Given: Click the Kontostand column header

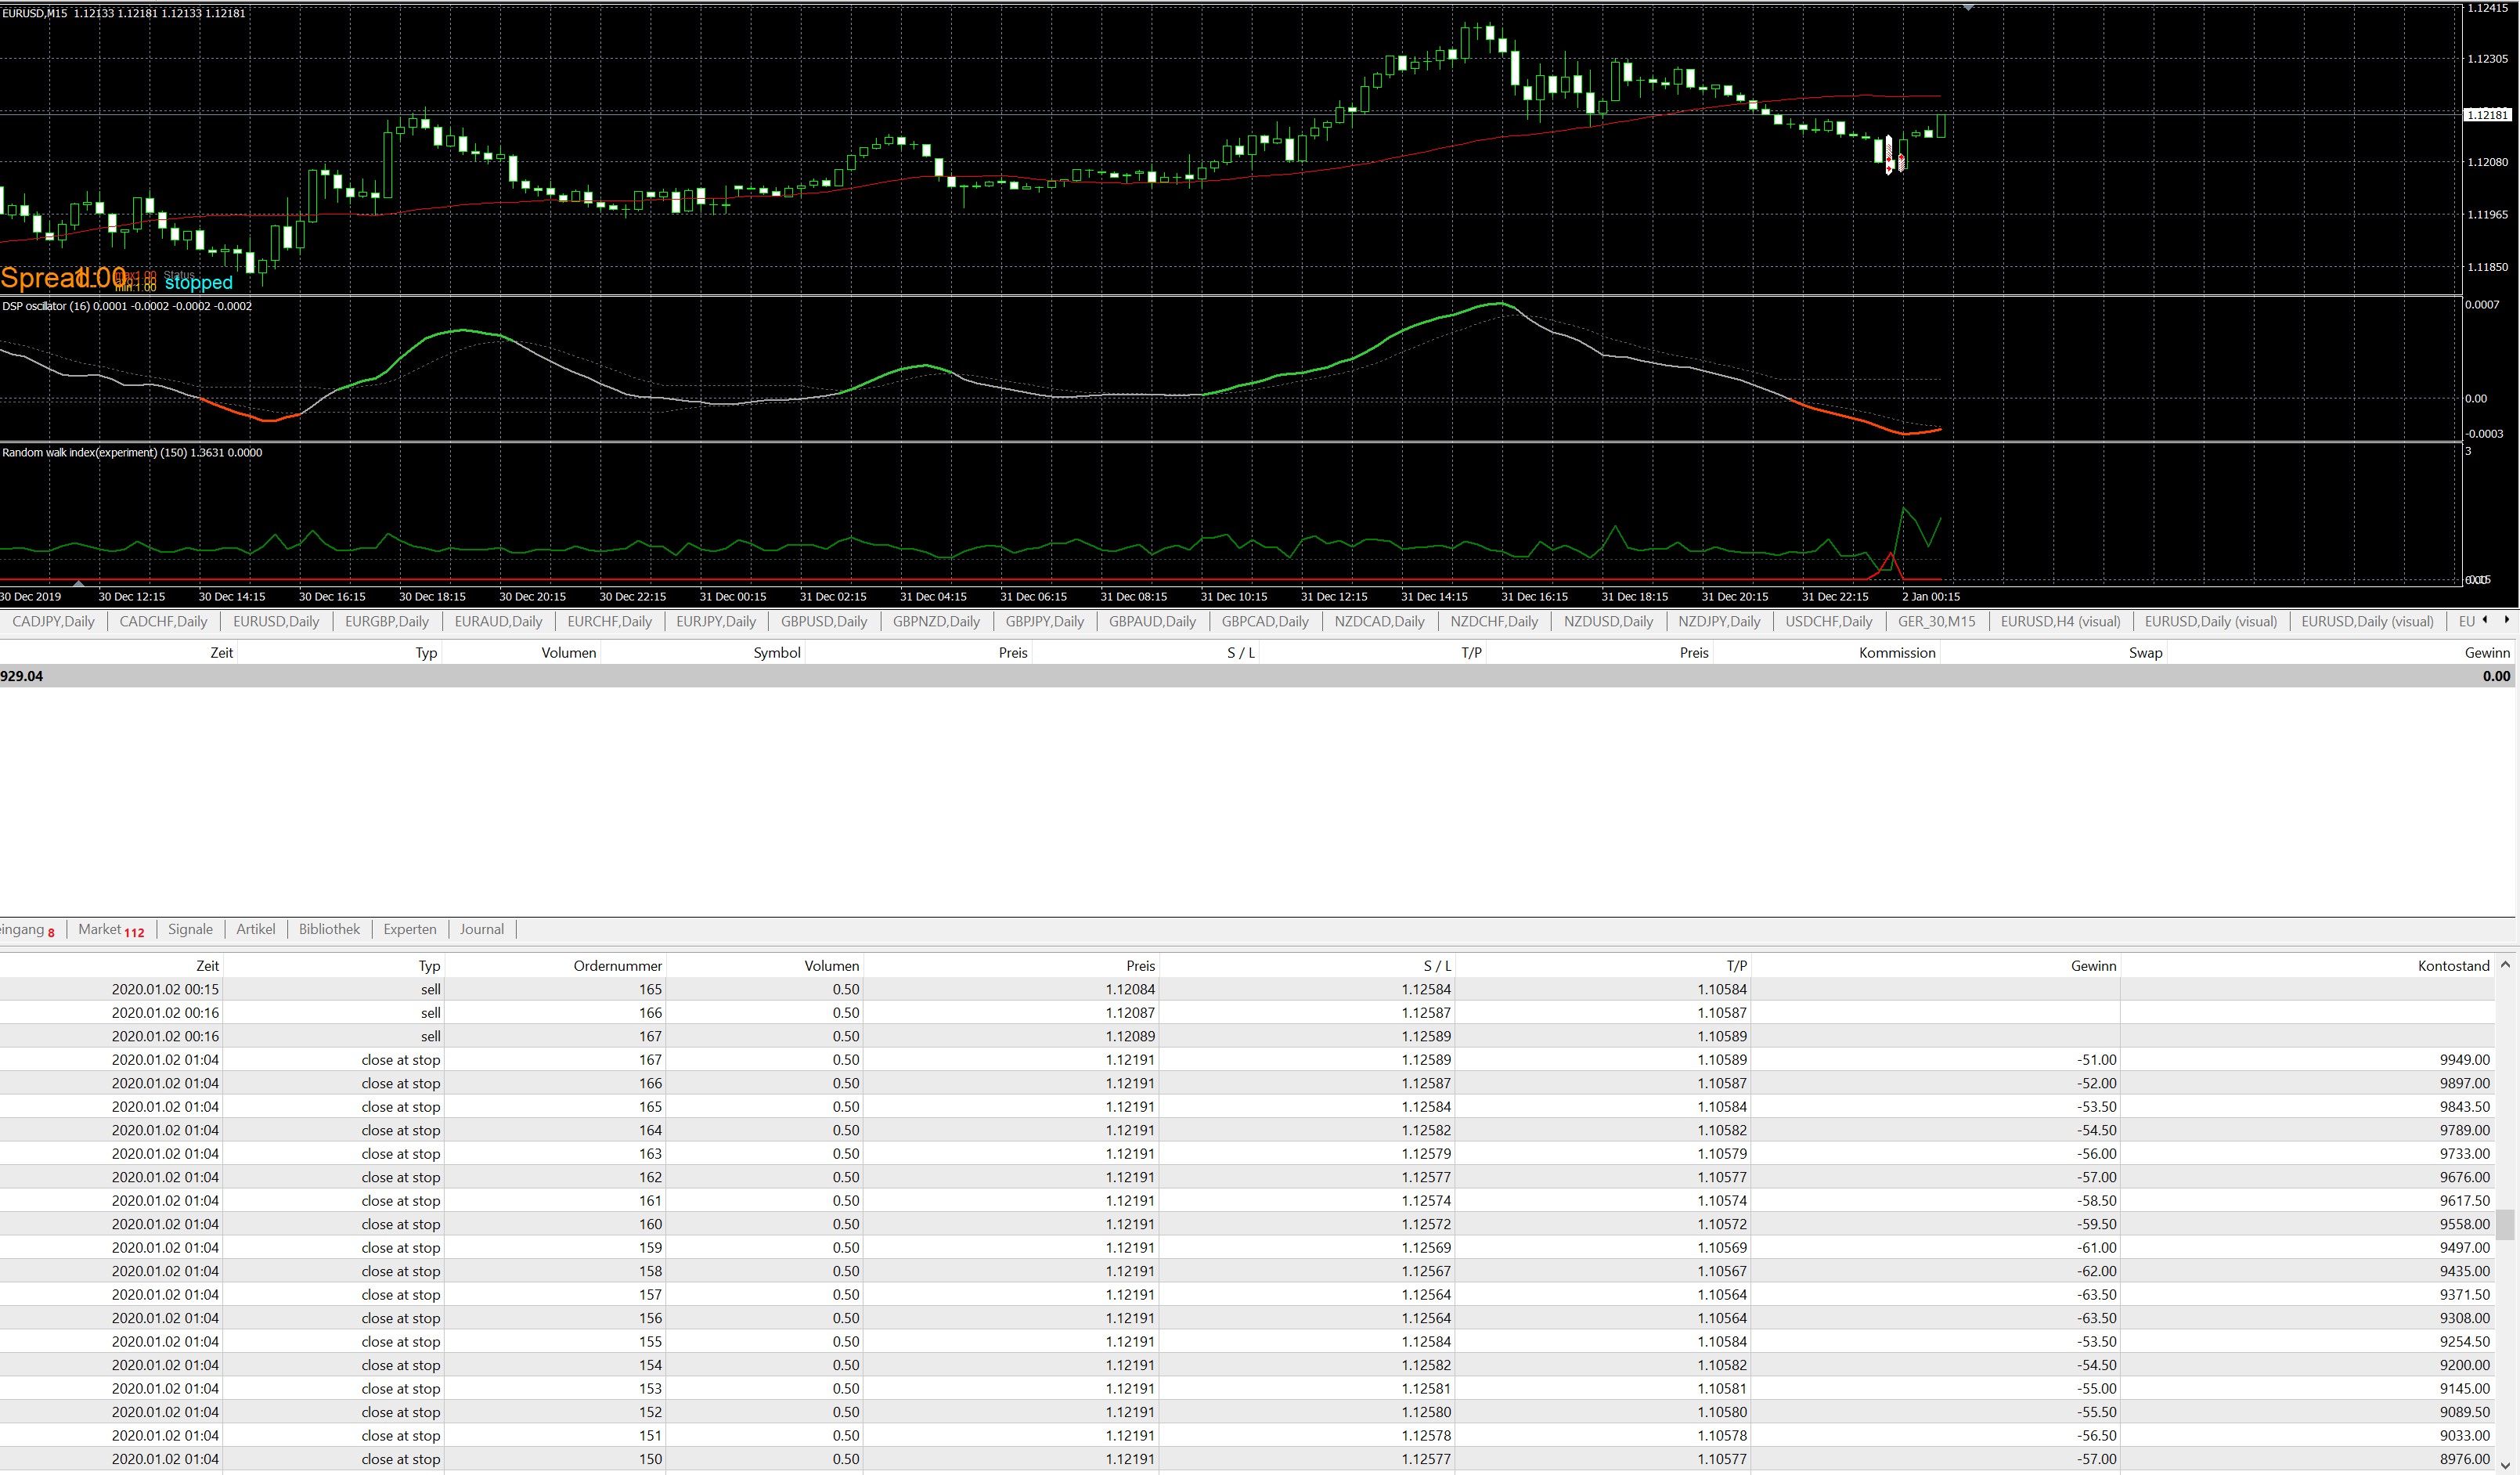Looking at the screenshot, I should point(2453,965).
